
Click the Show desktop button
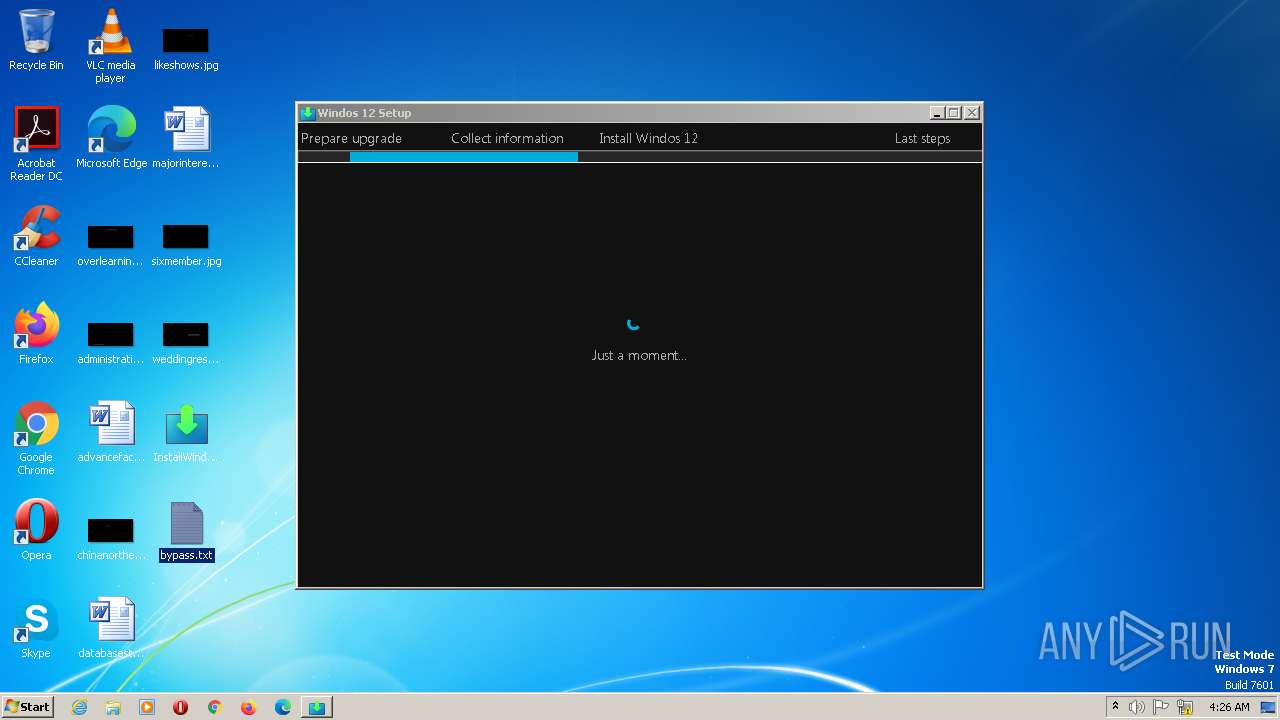(x=1270, y=707)
